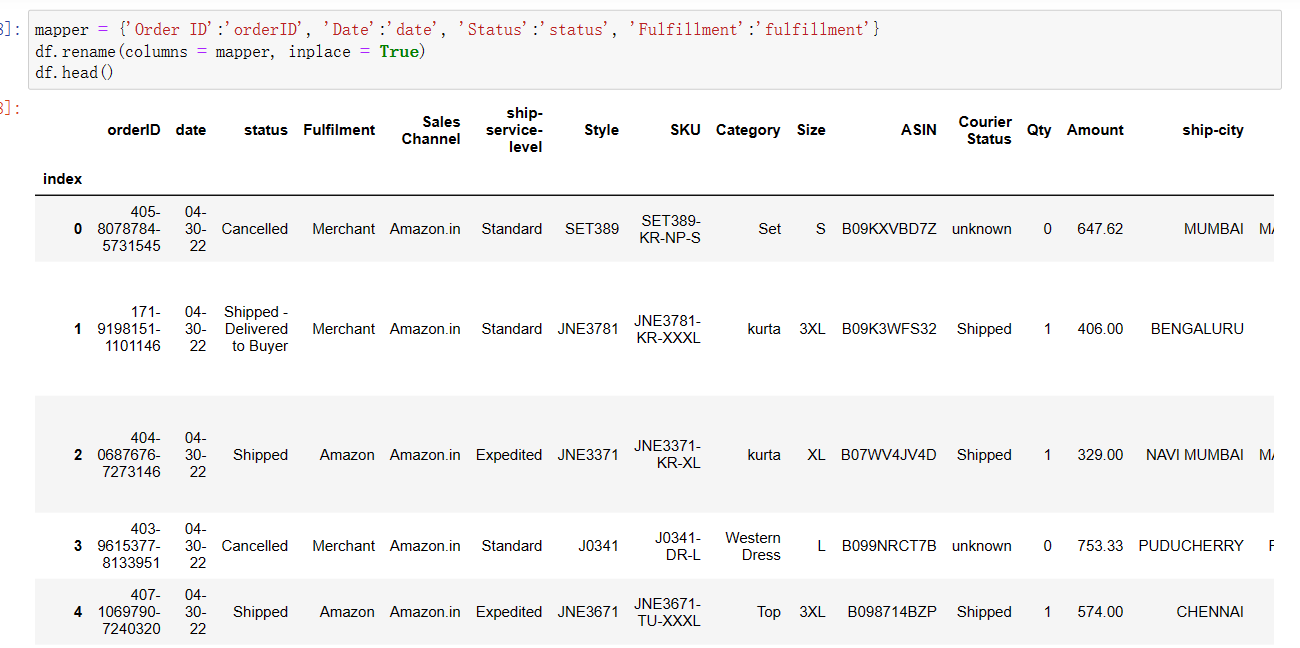Click the BENGALURU ship-city cell
This screenshot has height=648, width=1300.
1197,329
